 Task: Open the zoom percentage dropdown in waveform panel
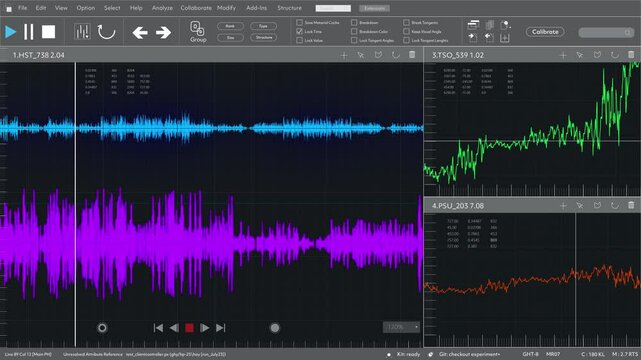pyautogui.click(x=401, y=327)
